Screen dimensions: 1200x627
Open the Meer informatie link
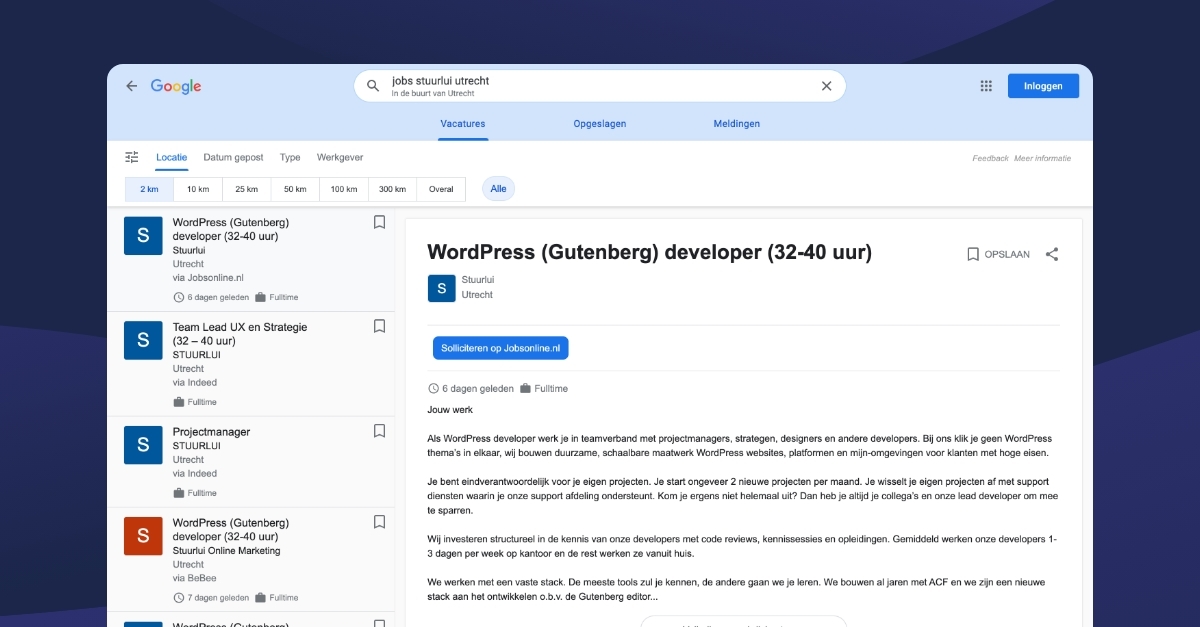[1042, 158]
